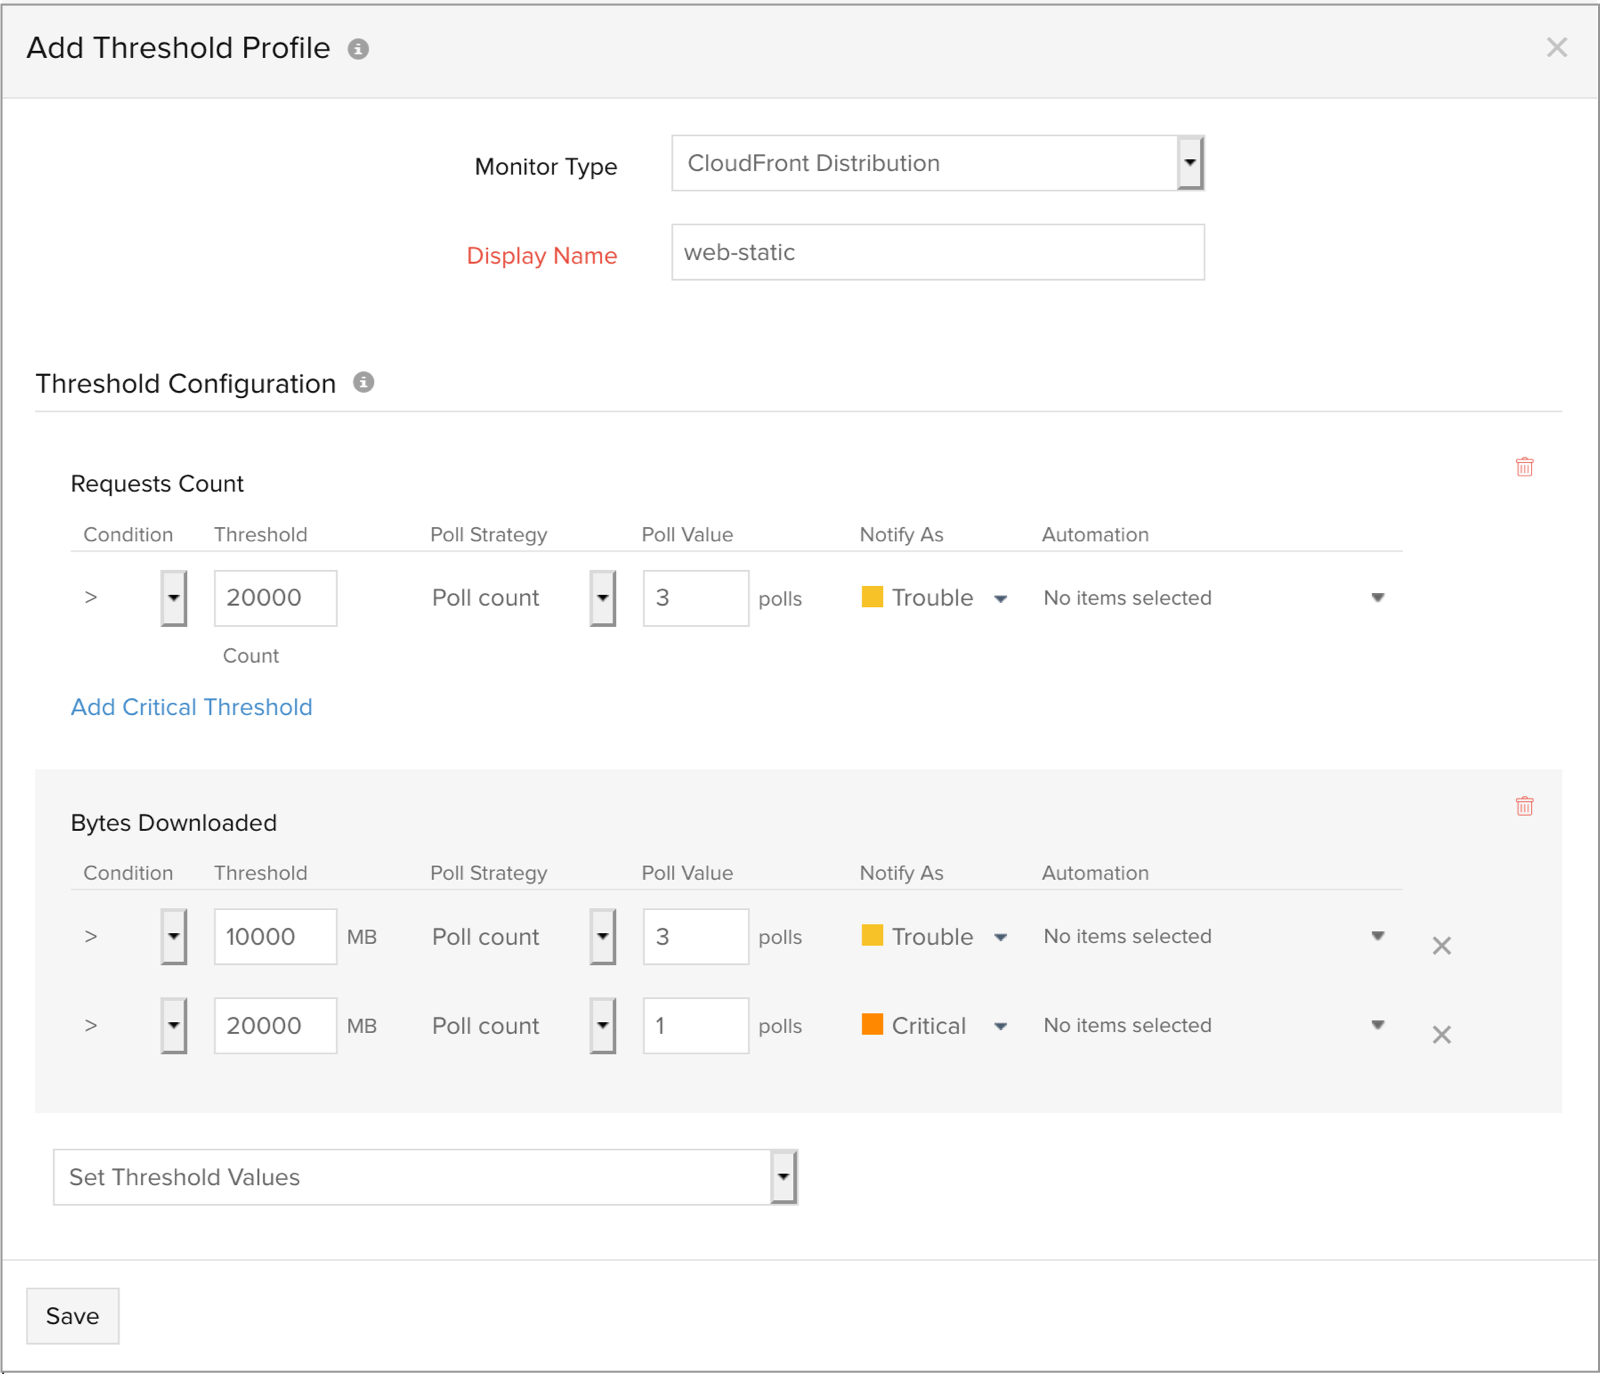Viewport: 1600px width, 1374px height.
Task: Expand the Notify As dropdown showing Critical
Action: 1001,1024
